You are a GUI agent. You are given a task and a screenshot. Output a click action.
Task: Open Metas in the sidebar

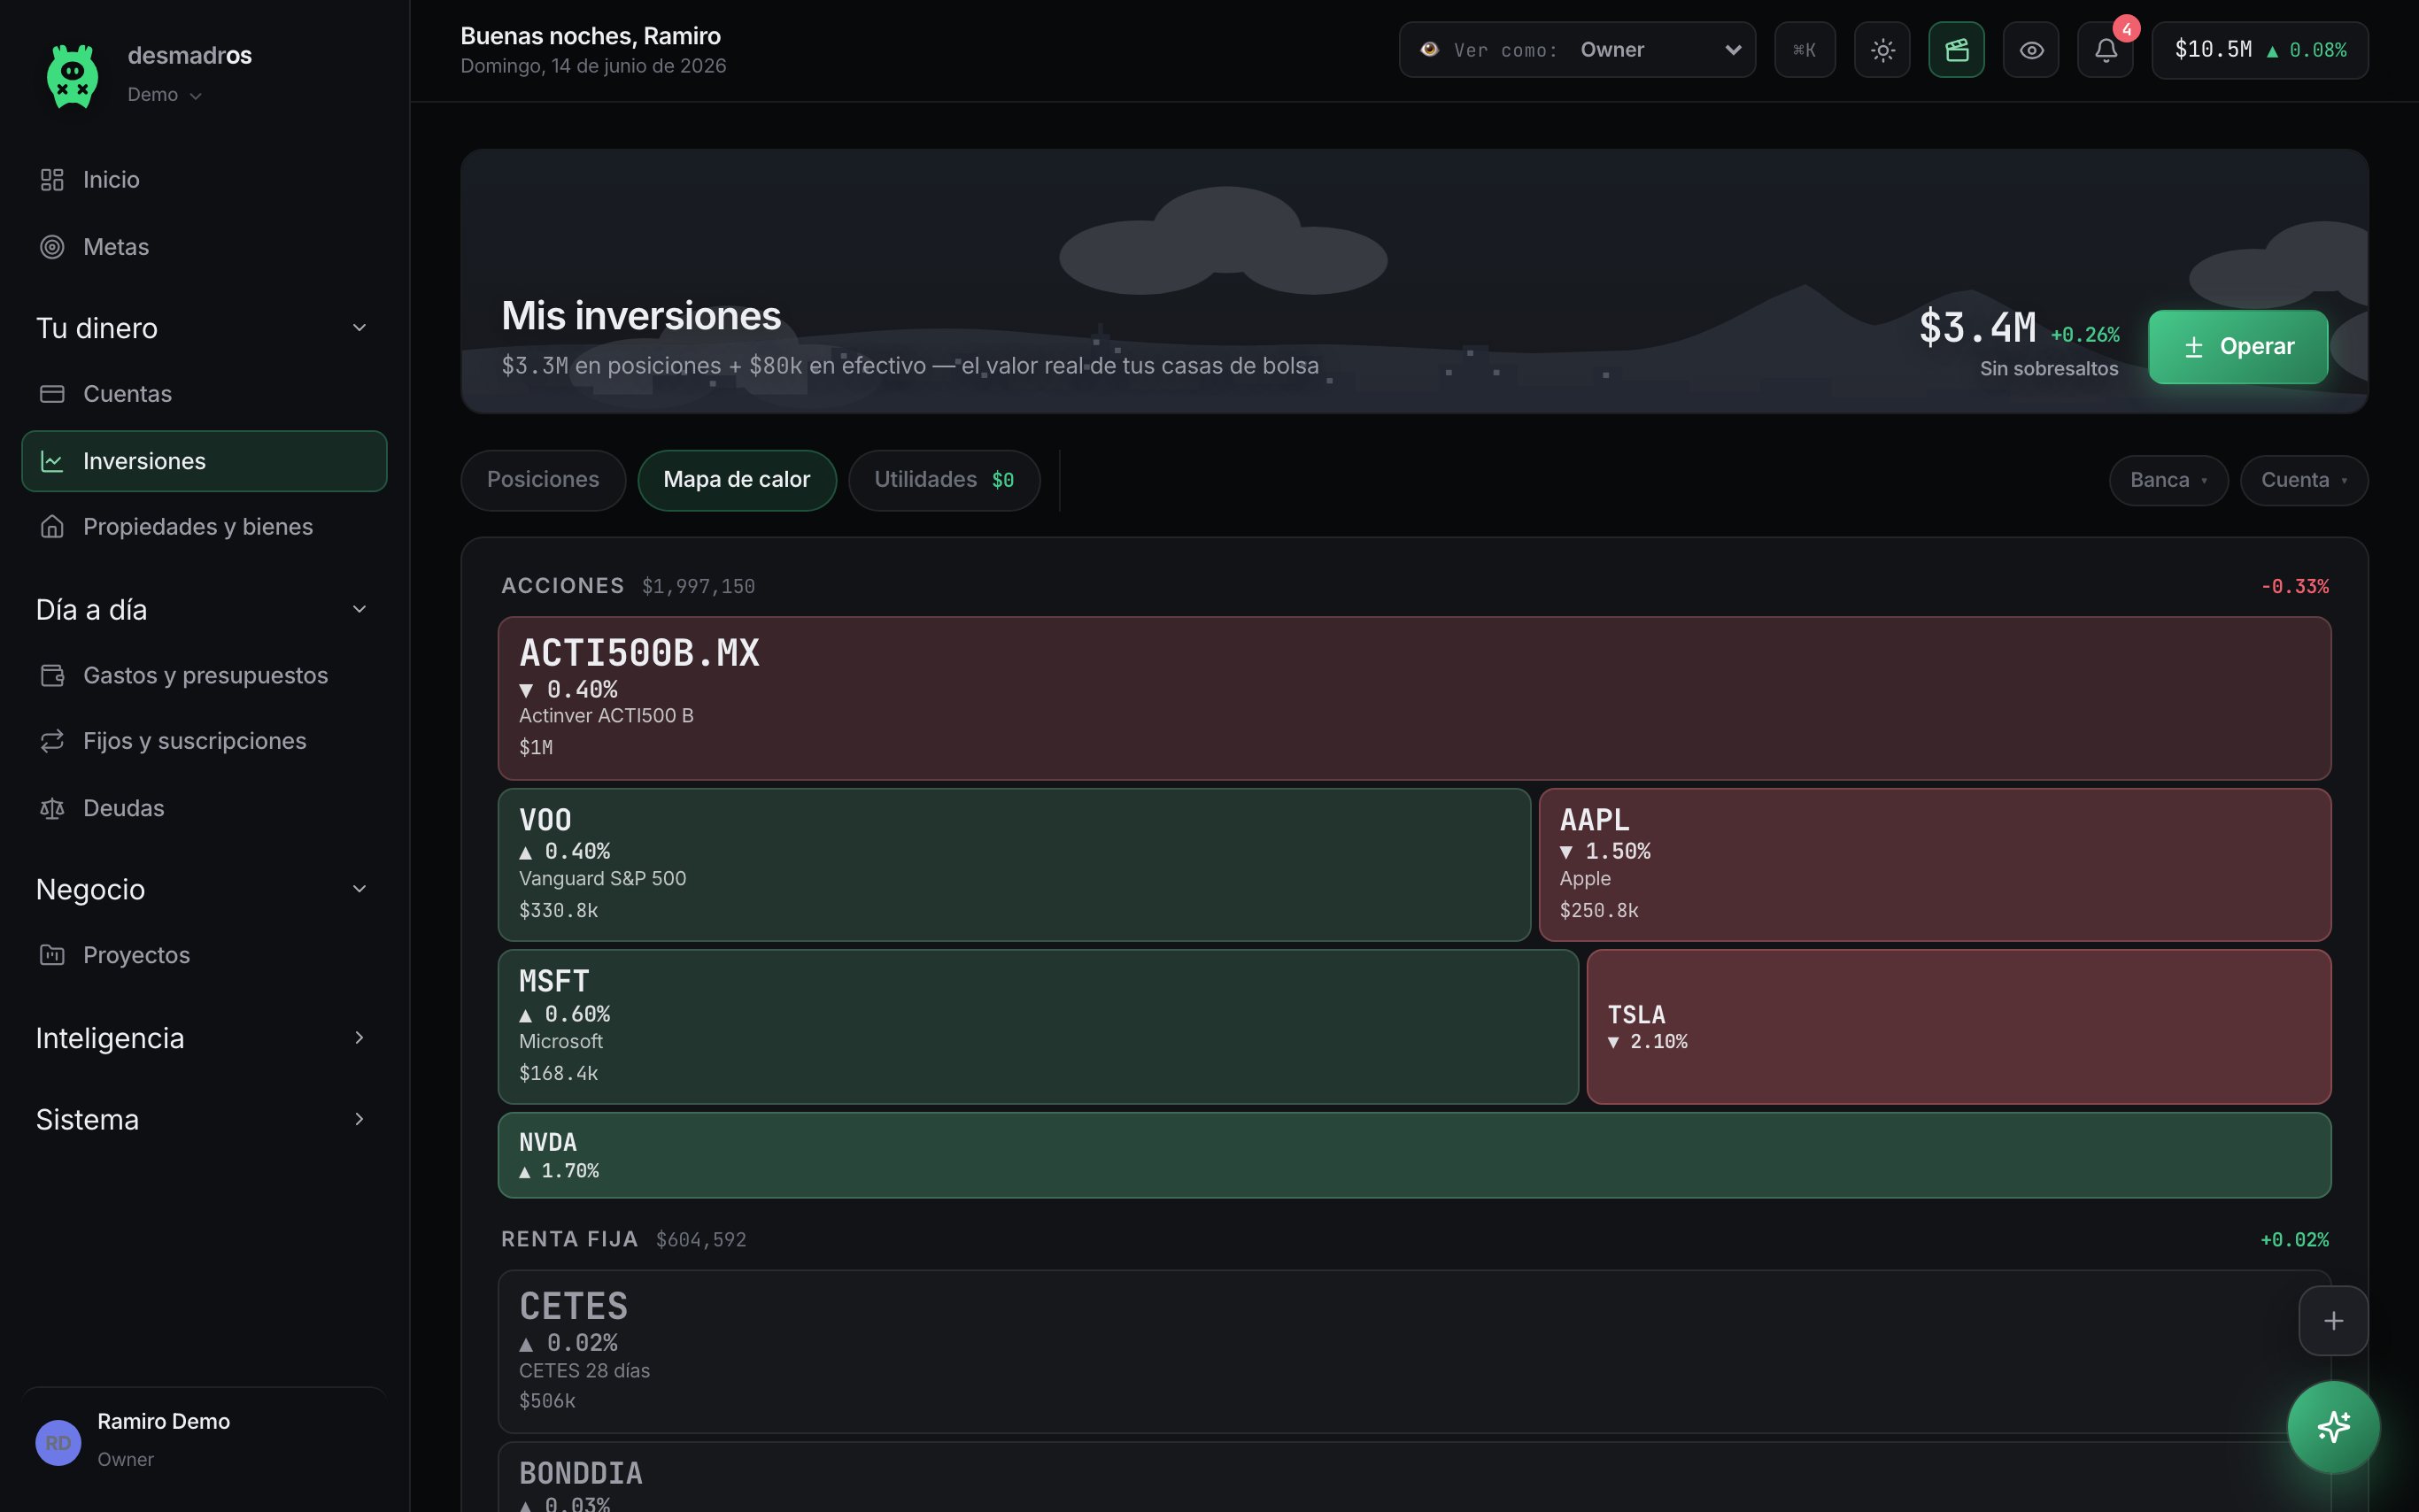click(204, 247)
